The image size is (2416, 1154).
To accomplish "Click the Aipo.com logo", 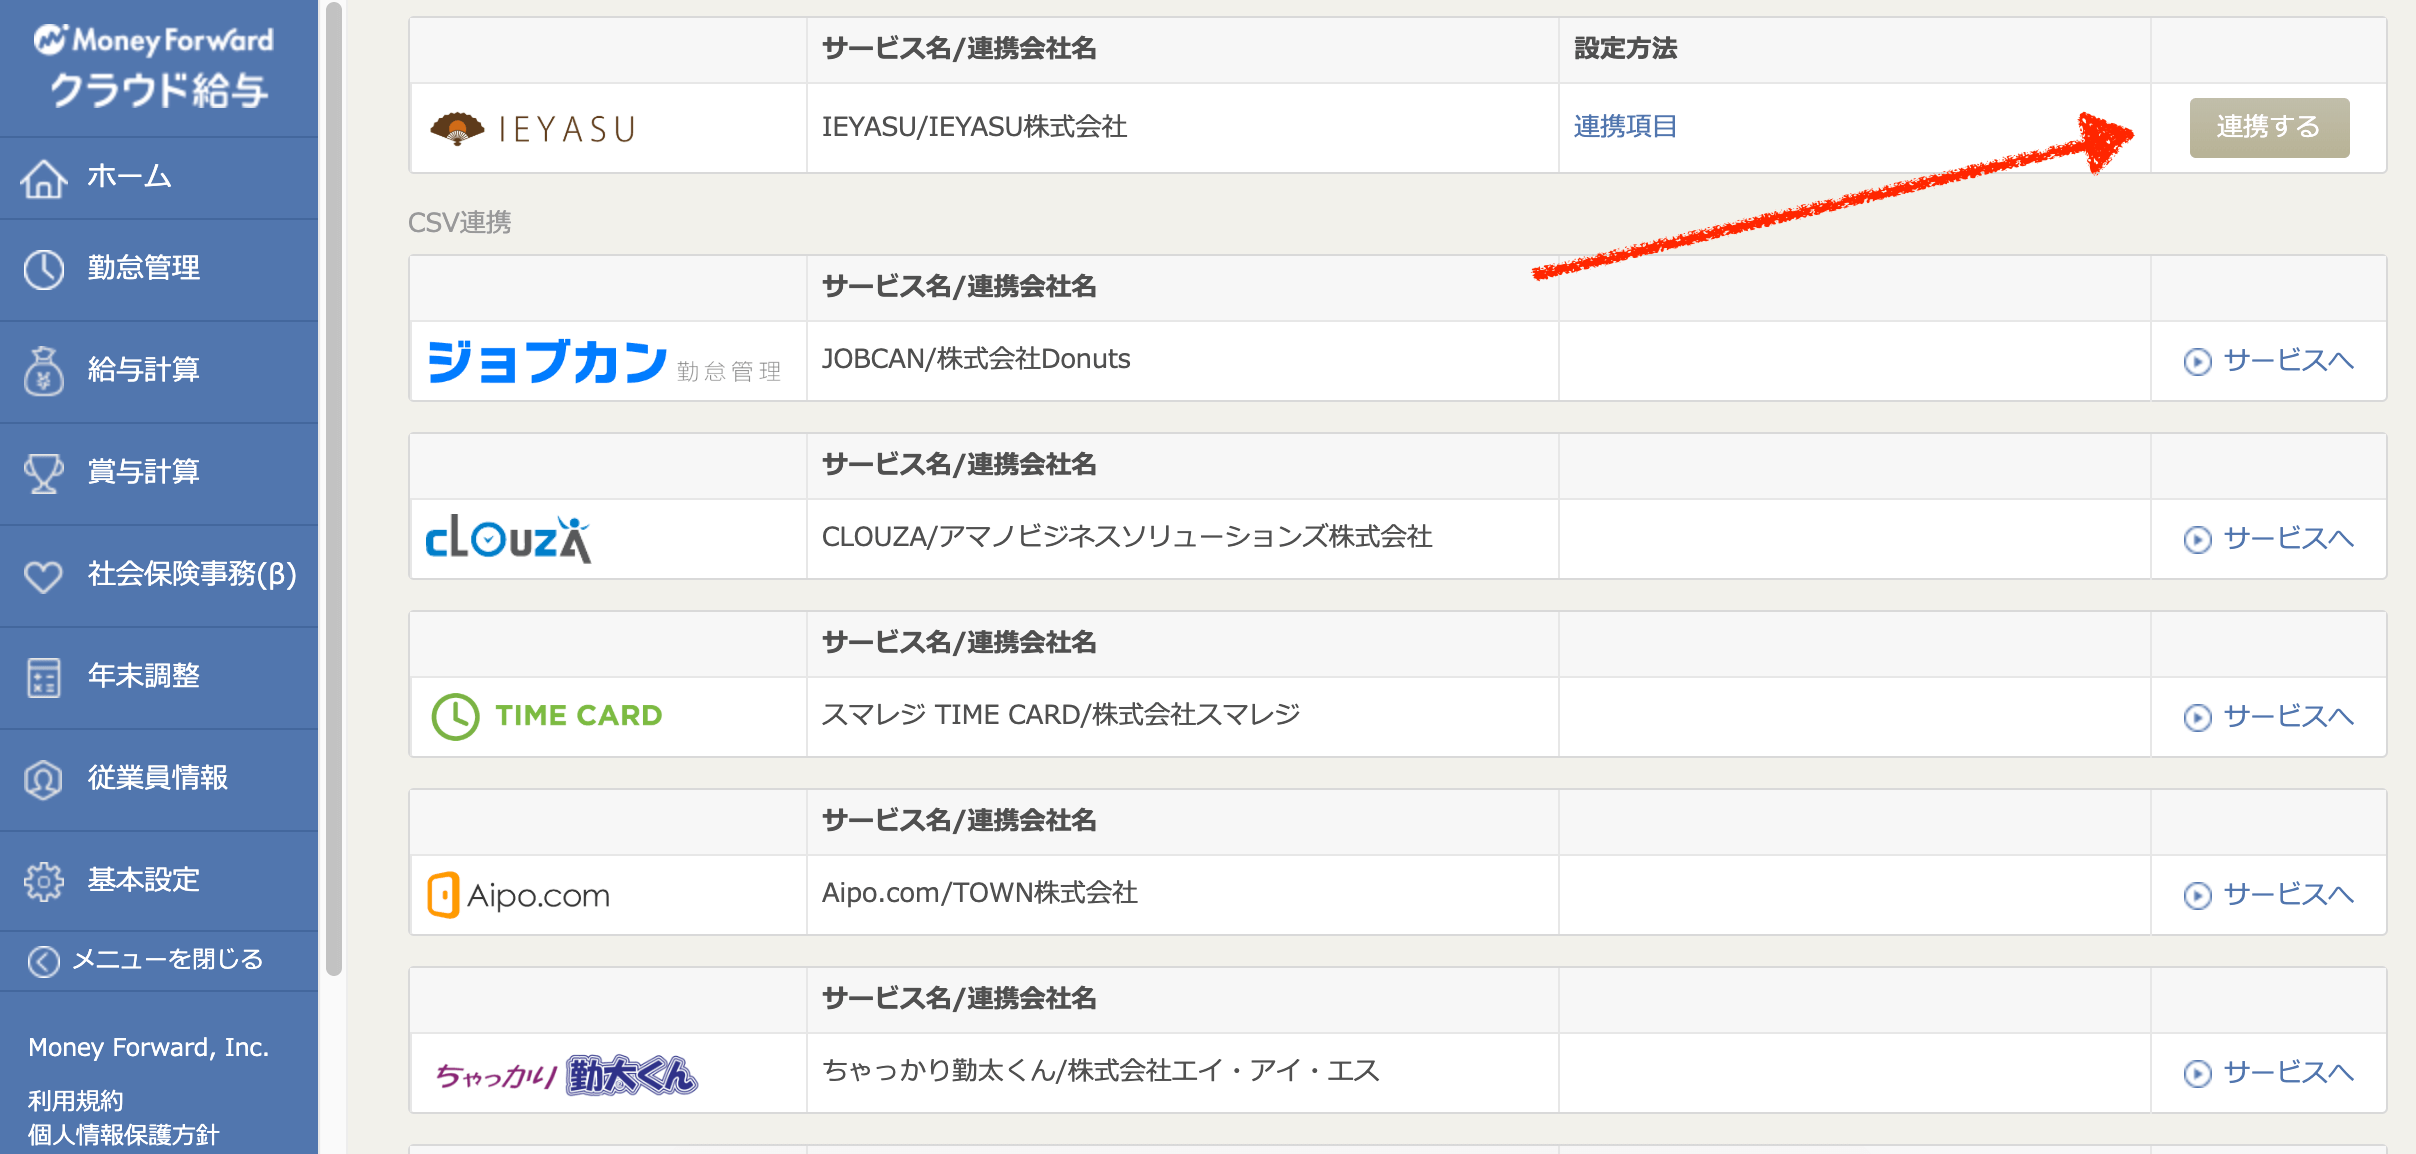I will coord(518,895).
